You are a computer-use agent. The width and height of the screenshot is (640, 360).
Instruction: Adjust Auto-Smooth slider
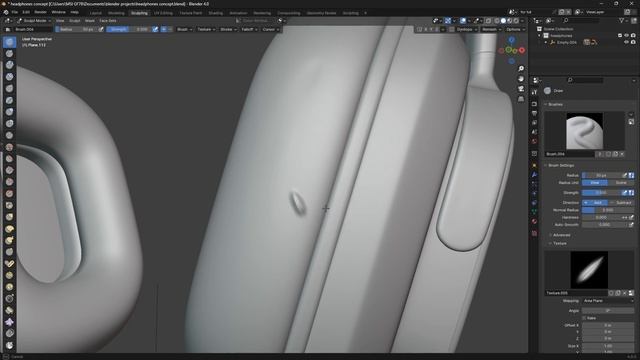(605, 224)
